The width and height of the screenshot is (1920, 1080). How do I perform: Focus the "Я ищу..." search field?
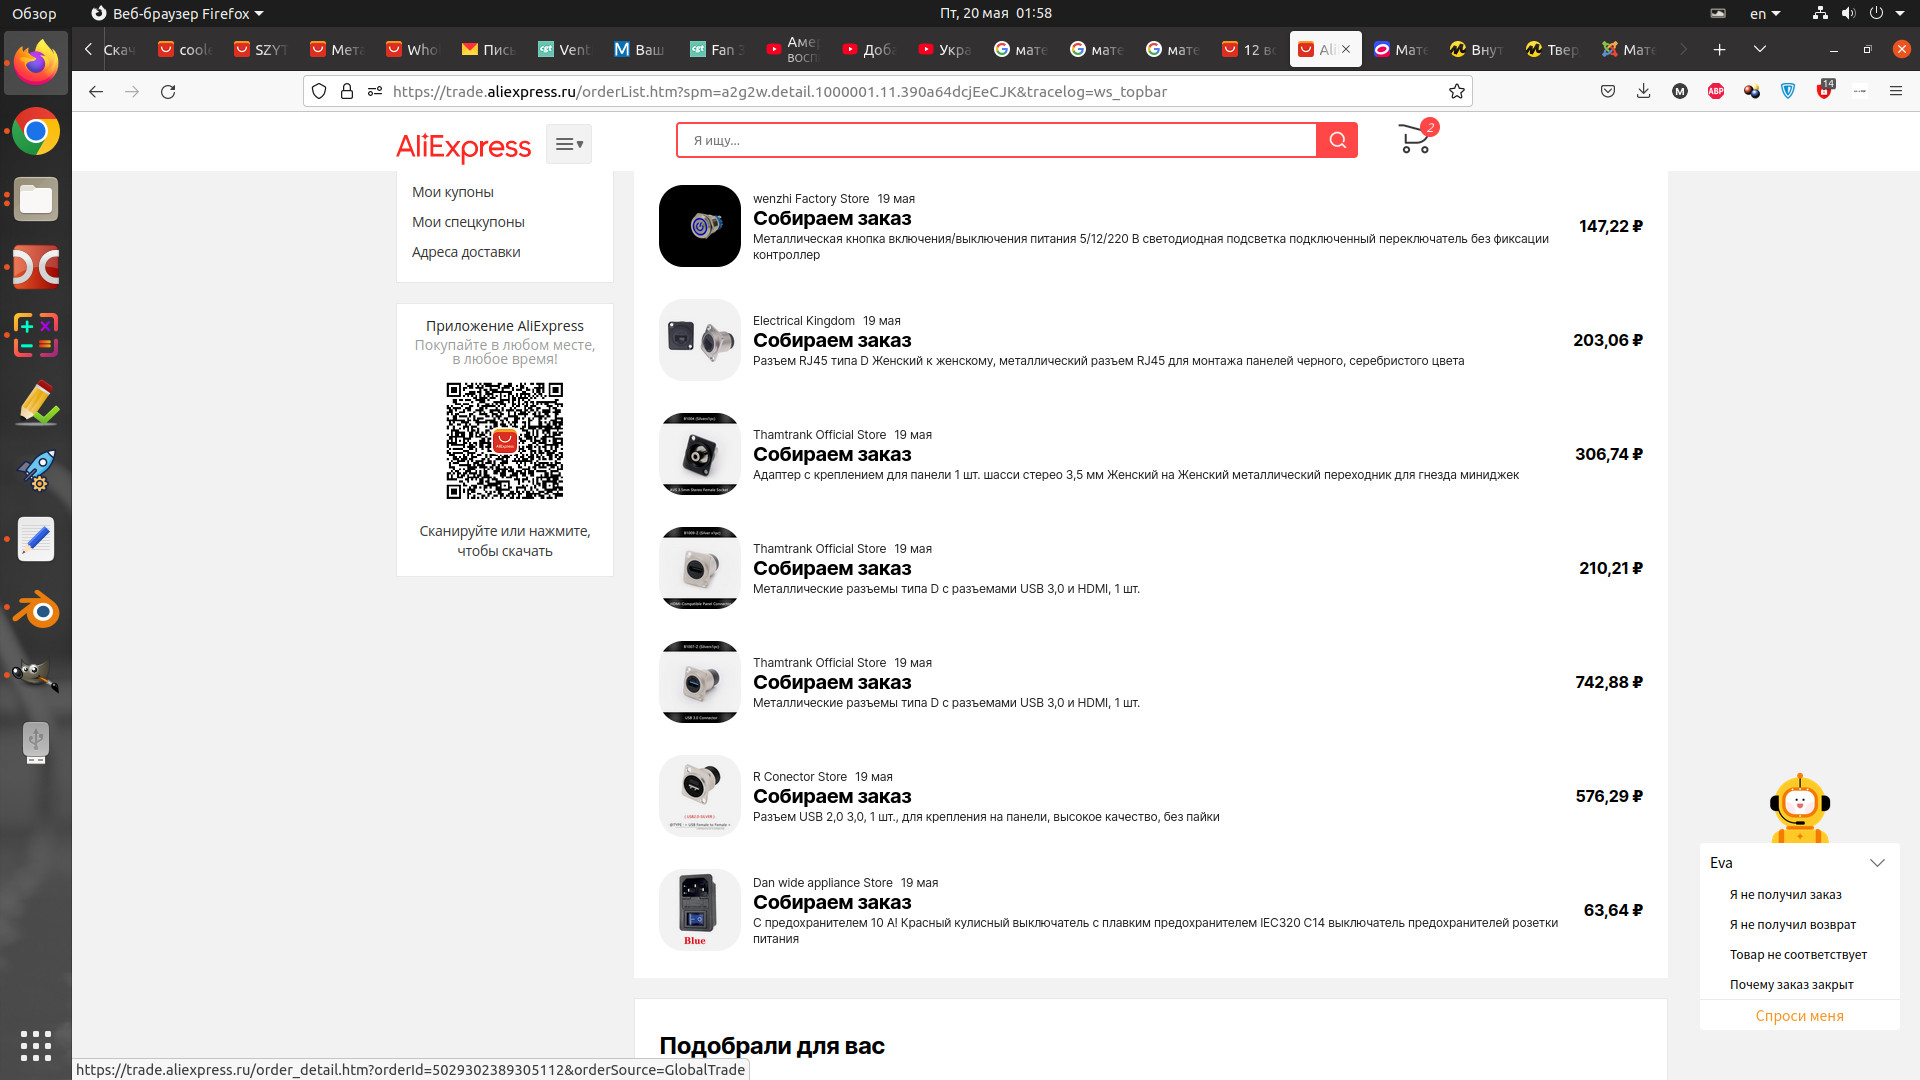pos(996,140)
